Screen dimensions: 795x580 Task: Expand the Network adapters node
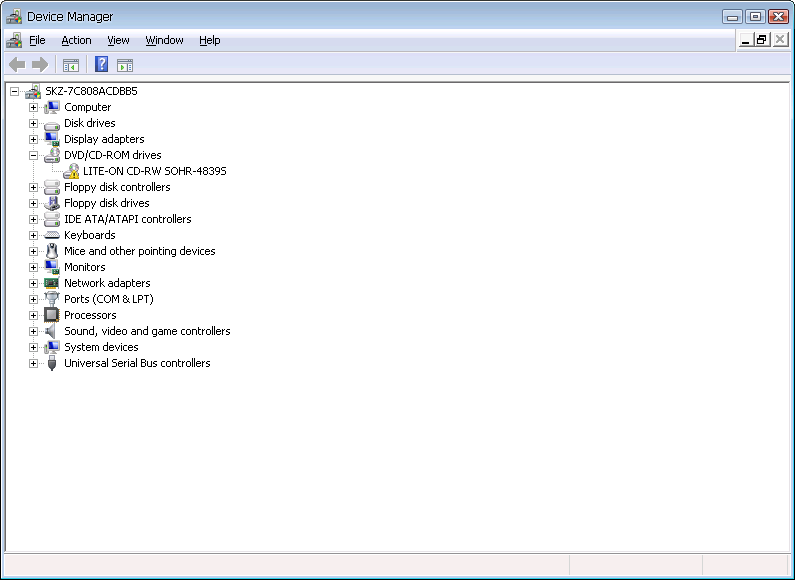33,283
